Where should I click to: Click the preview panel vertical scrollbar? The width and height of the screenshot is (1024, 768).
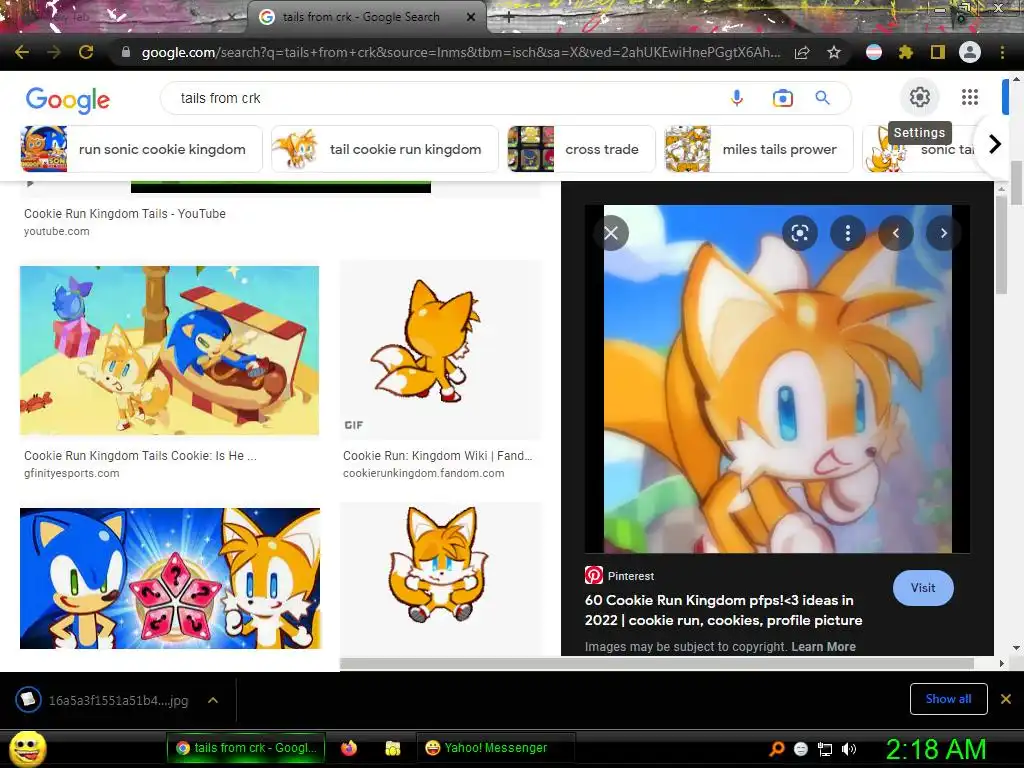[1001, 244]
